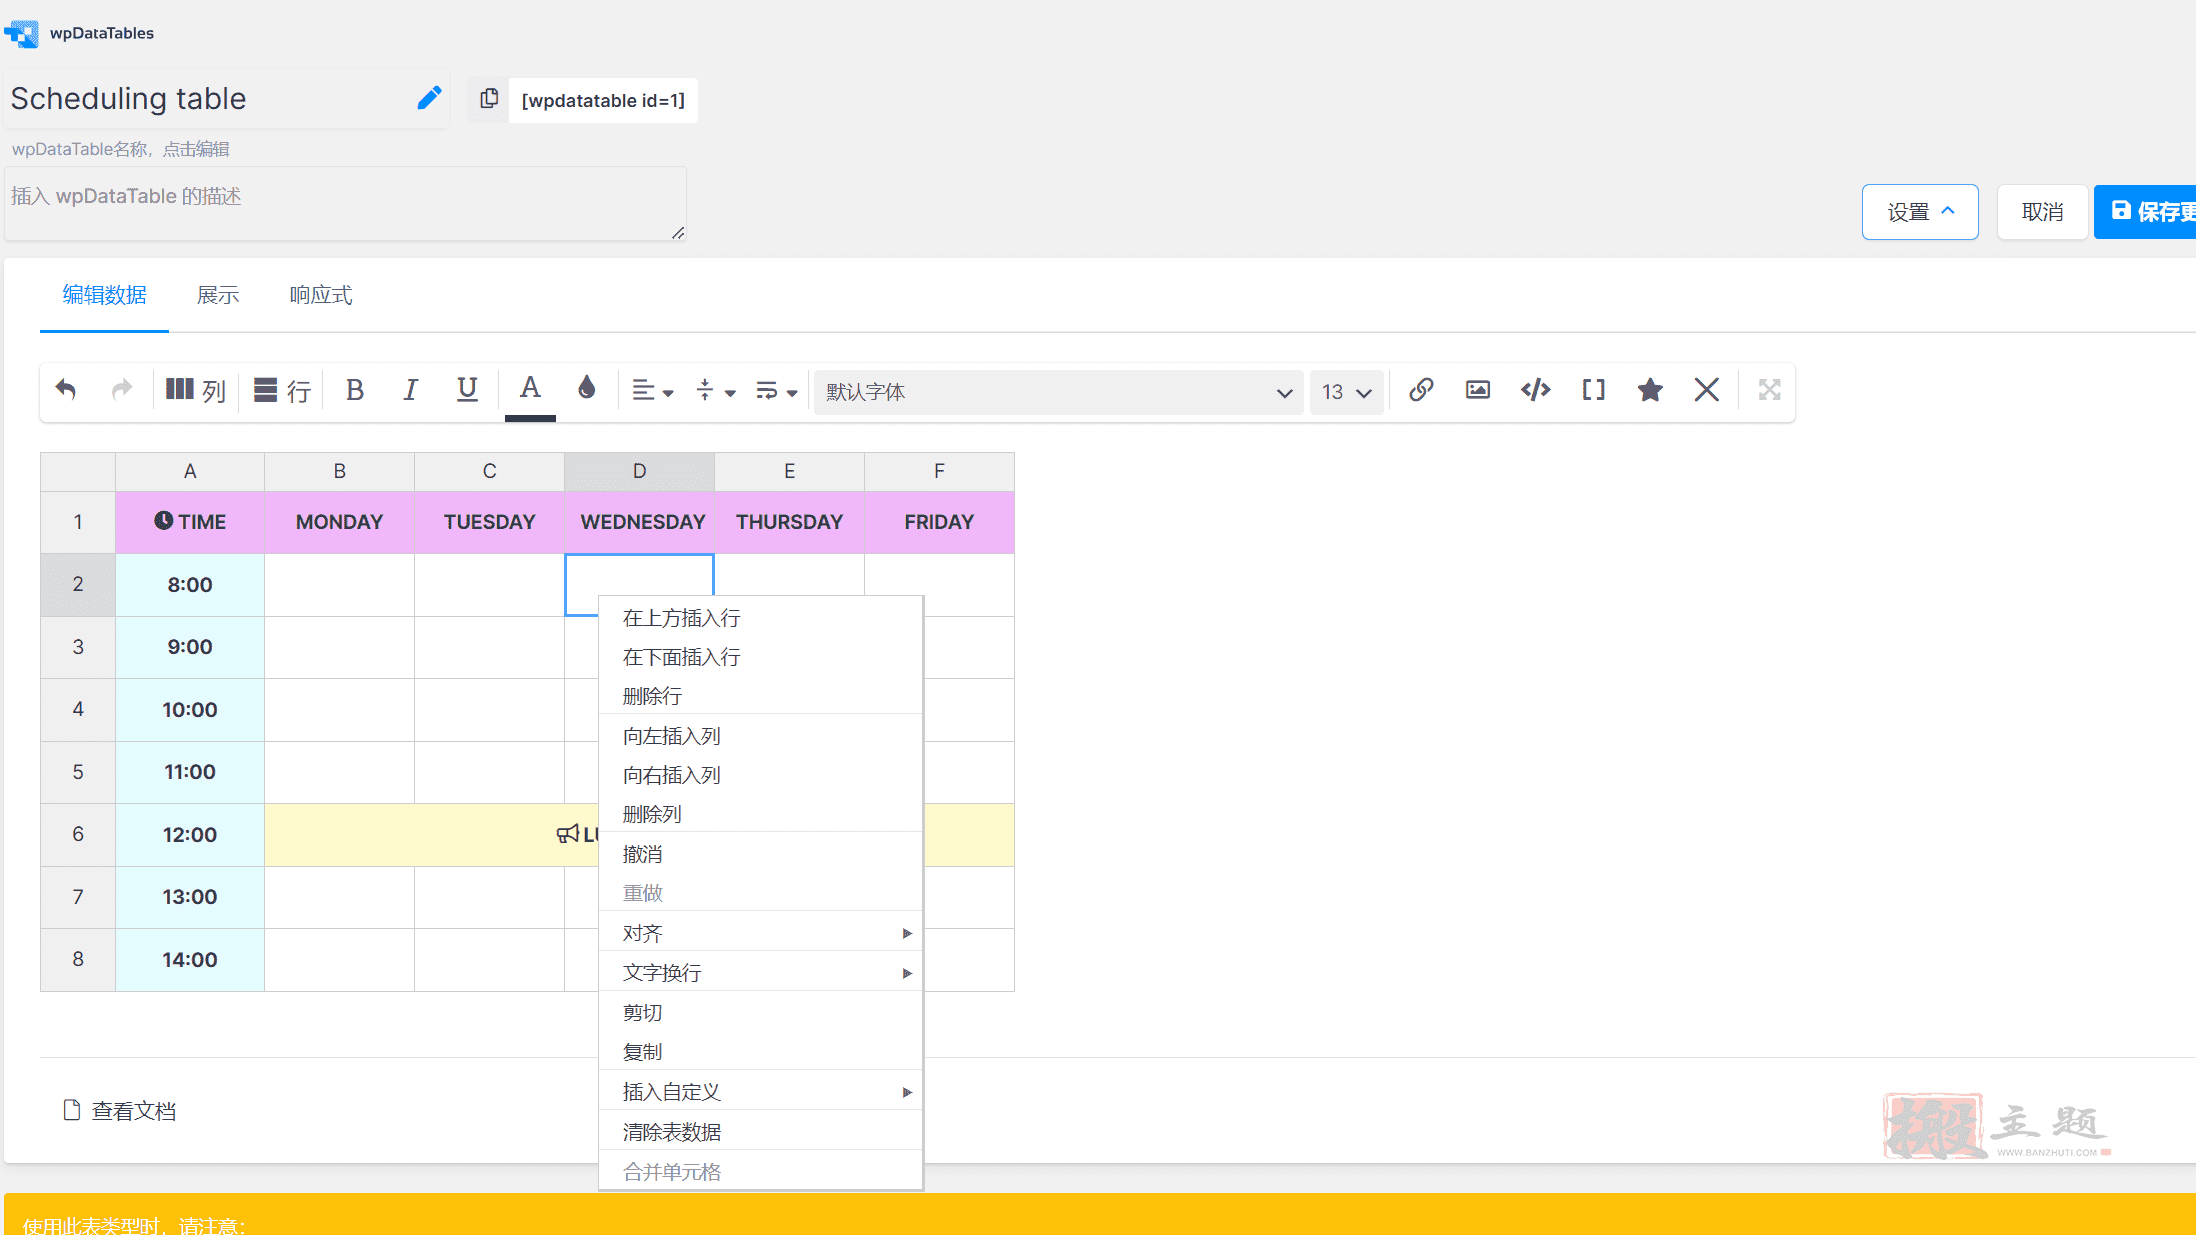Click the fullscreen expand icon
Viewport: 2196px width, 1235px height.
click(x=1770, y=390)
